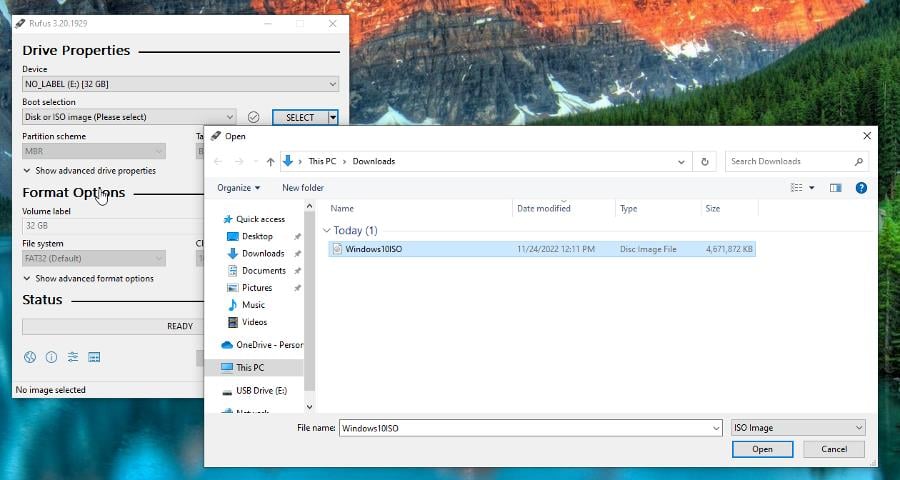Click the change view icon
Image resolution: width=900 pixels, height=480 pixels.
pos(797,188)
